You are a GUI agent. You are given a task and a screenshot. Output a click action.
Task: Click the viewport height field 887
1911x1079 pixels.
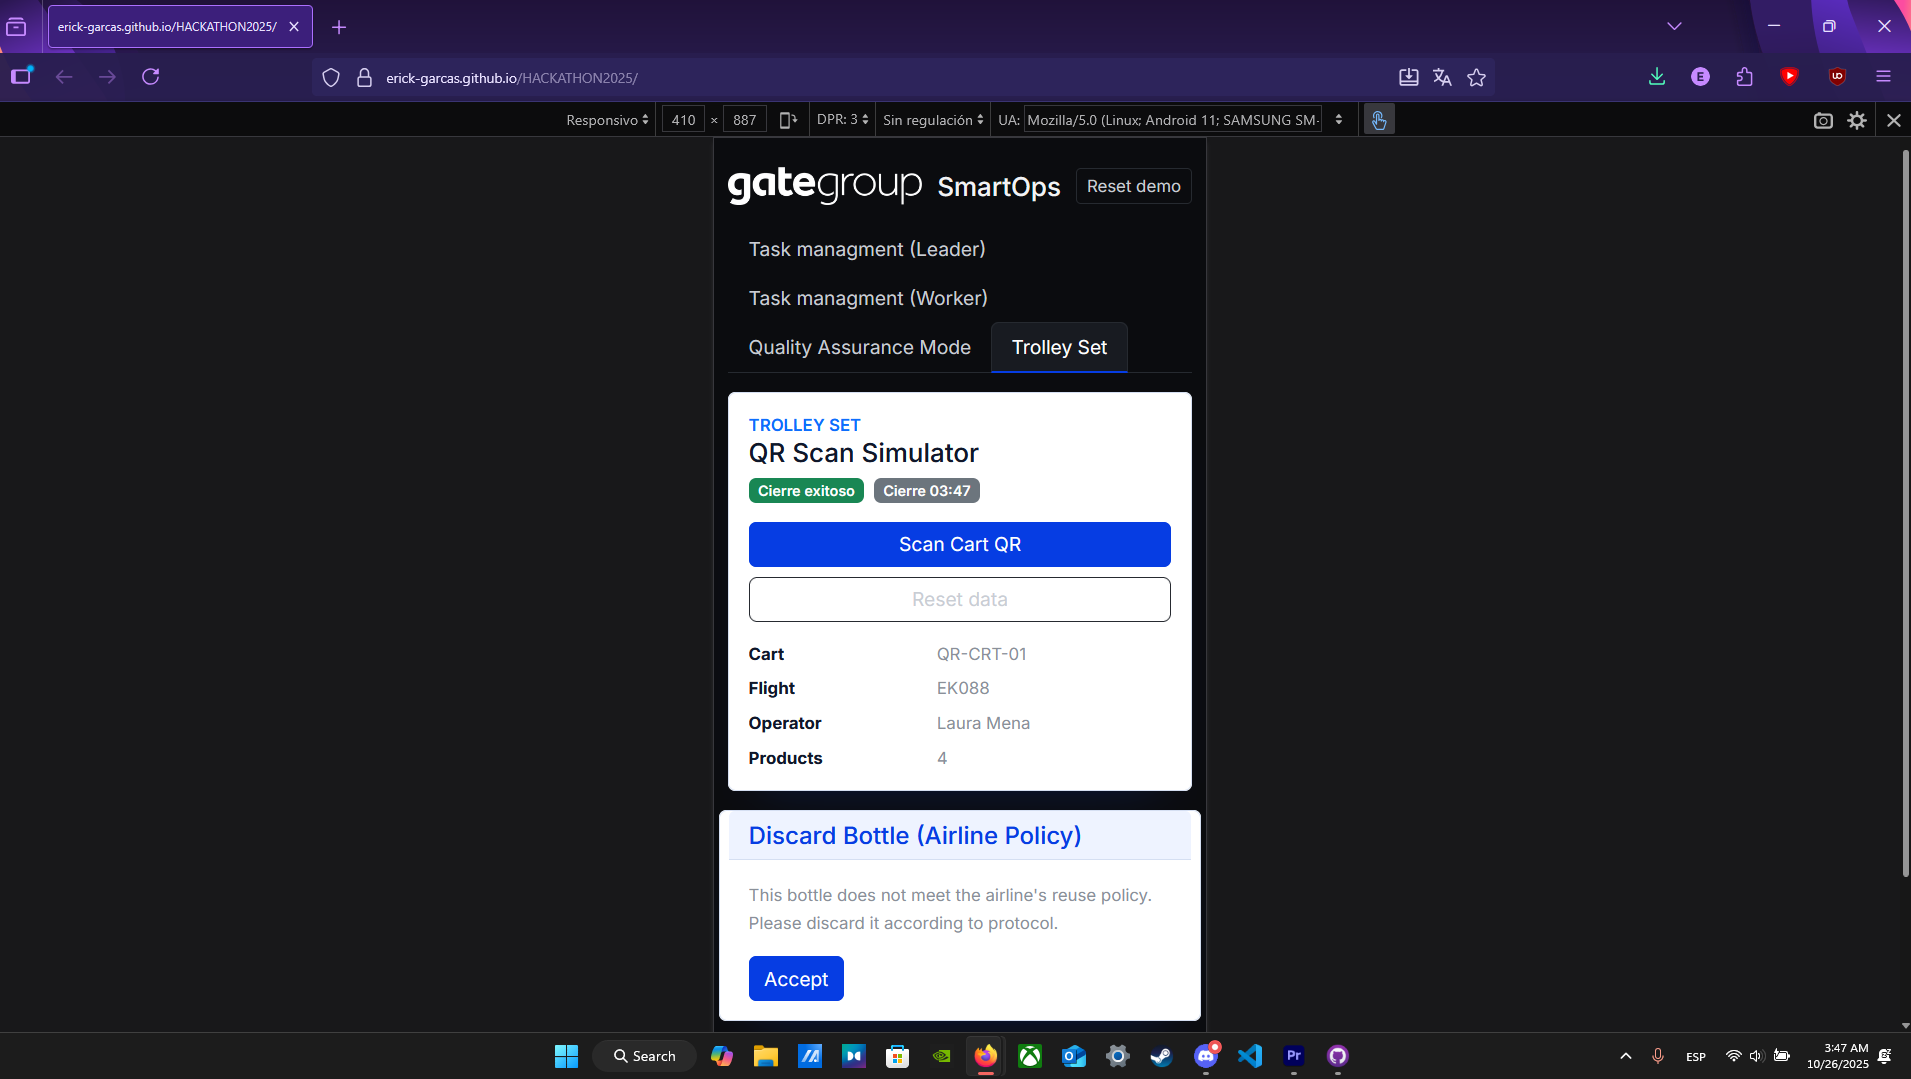(745, 120)
